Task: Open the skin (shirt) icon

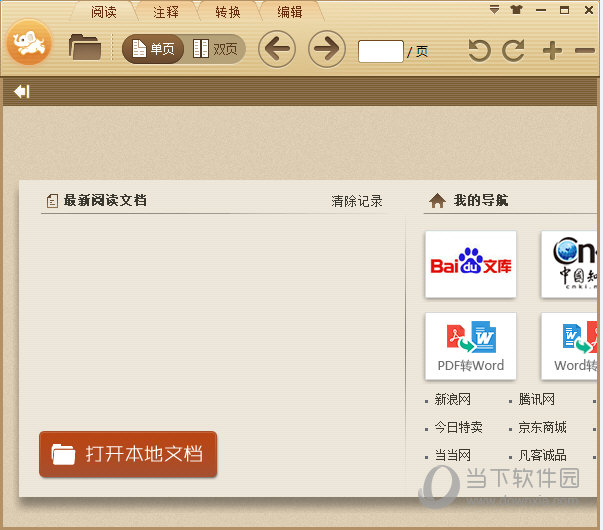Action: [x=516, y=10]
